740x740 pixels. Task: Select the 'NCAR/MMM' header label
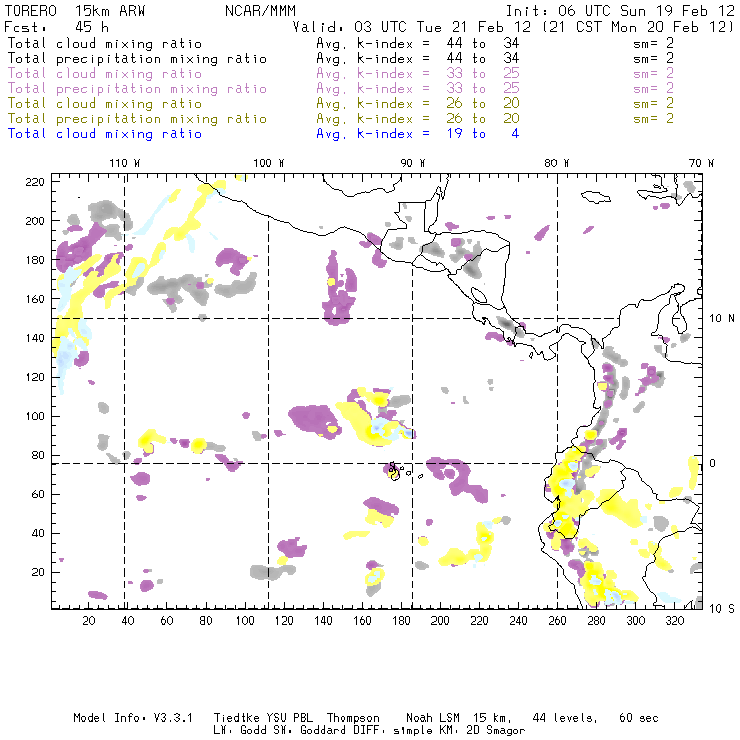[261, 11]
